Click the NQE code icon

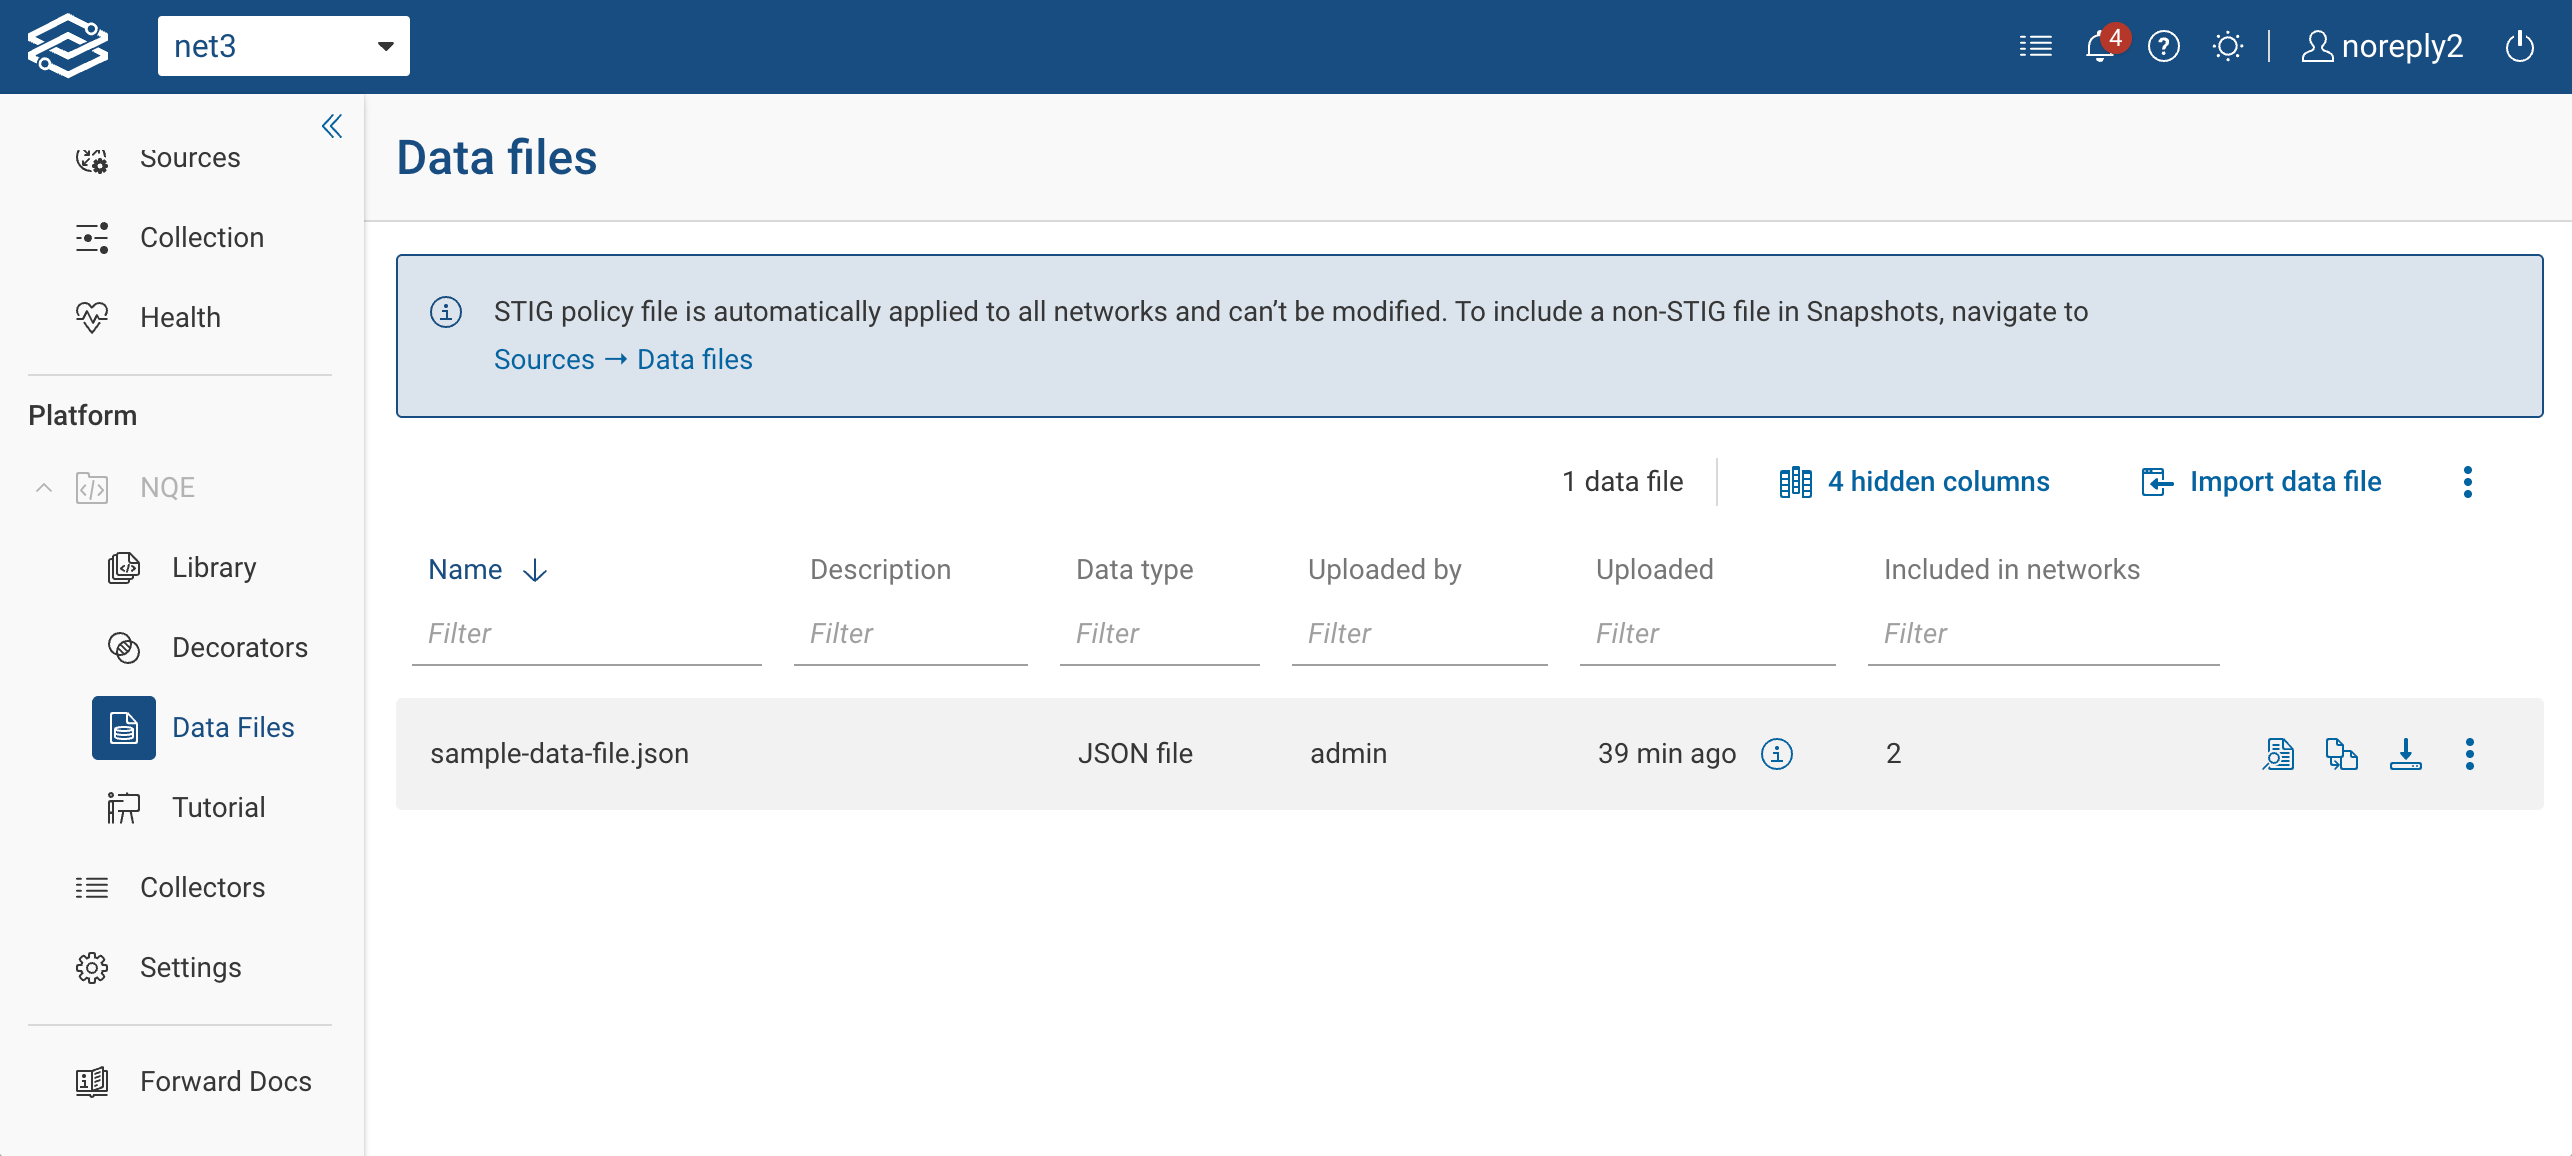(92, 488)
